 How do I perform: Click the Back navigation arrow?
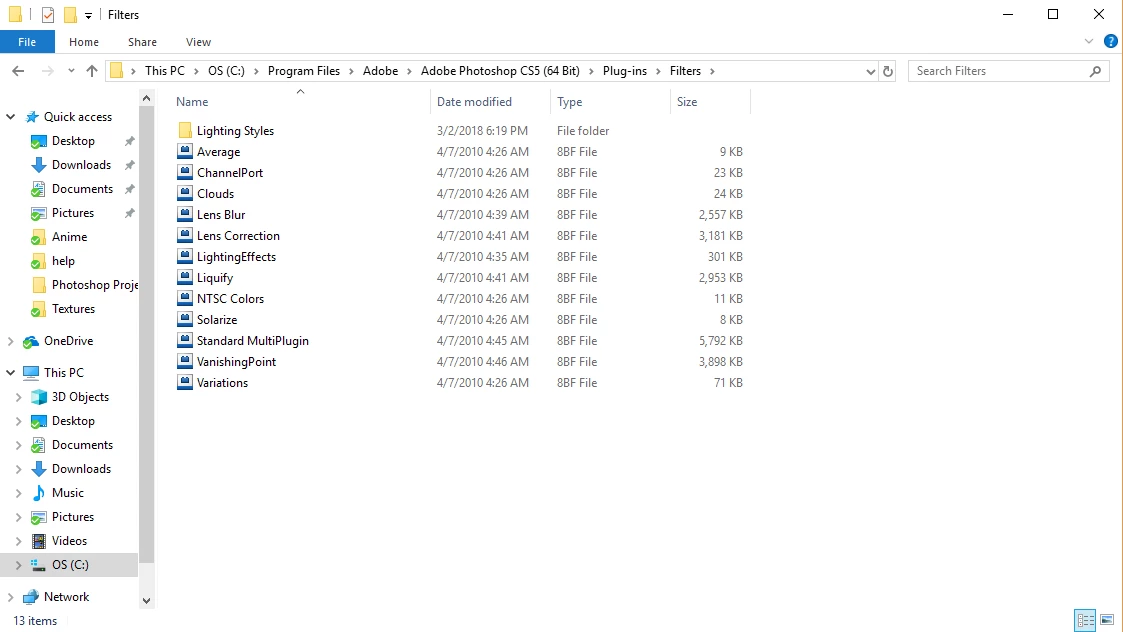point(18,71)
